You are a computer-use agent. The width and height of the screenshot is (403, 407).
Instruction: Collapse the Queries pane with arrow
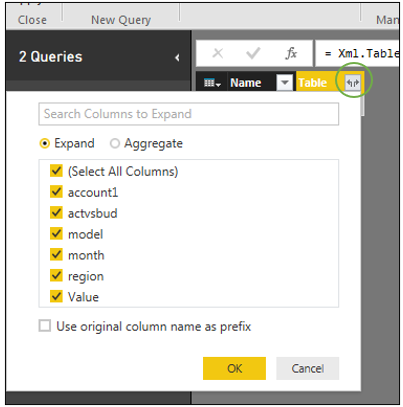coord(177,58)
